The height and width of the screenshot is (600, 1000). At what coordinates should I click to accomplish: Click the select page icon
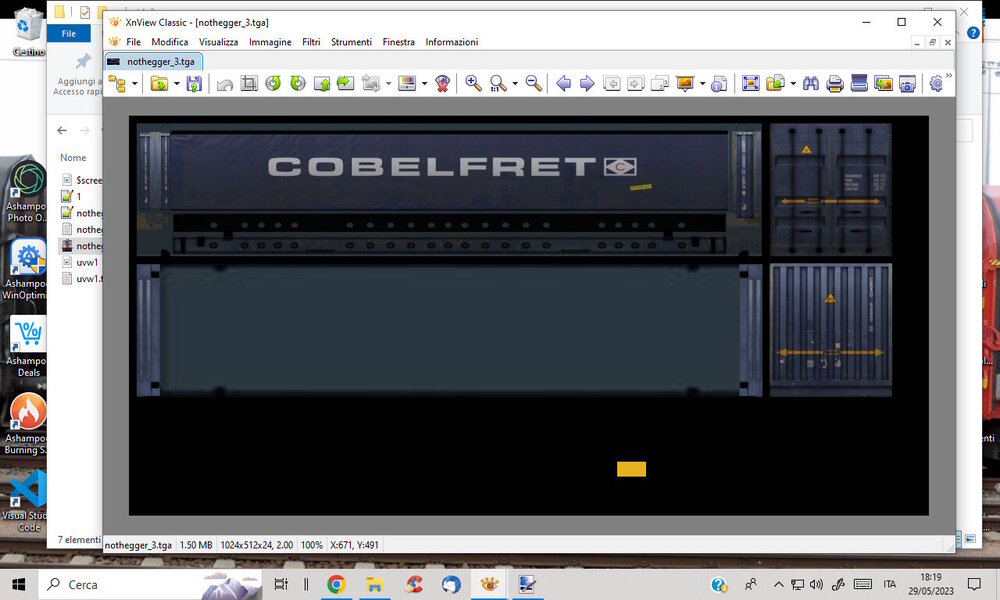click(660, 84)
